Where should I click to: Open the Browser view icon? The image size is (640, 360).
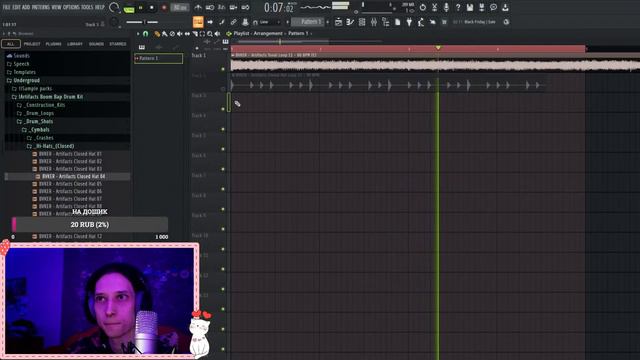coord(386,22)
